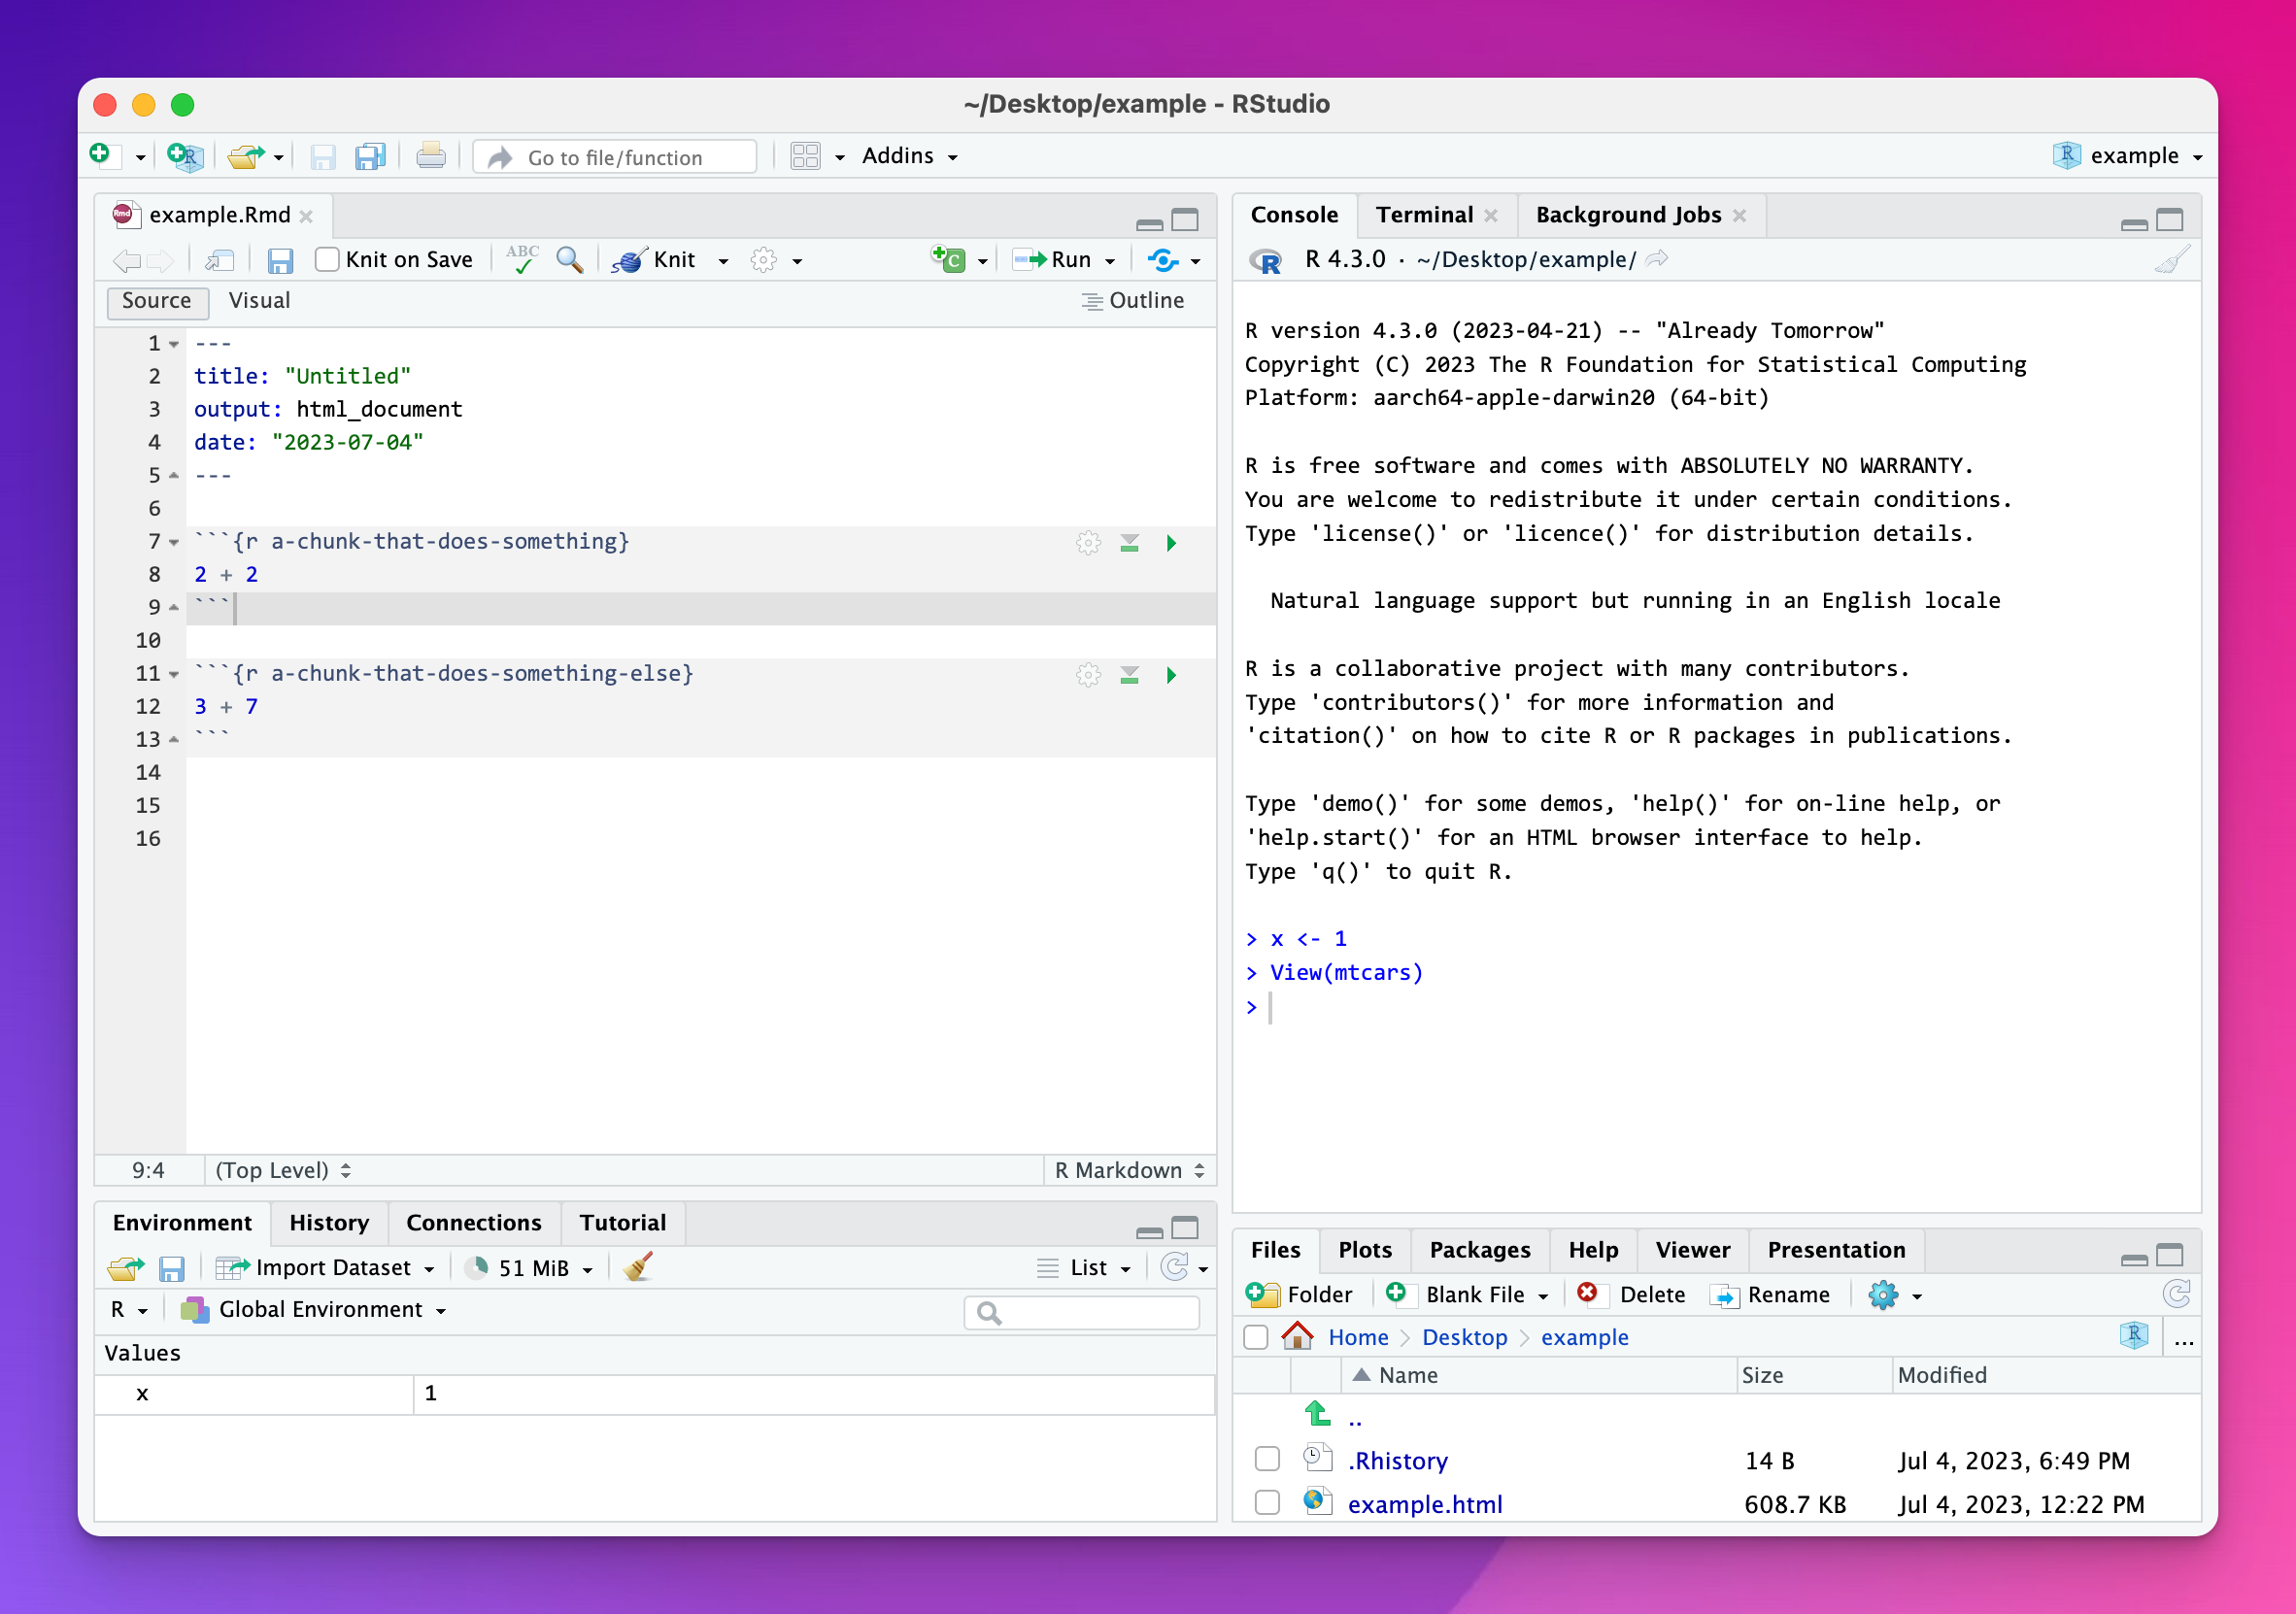This screenshot has height=1614, width=2296.
Task: Close the example.Rmd tab
Action: (x=306, y=216)
